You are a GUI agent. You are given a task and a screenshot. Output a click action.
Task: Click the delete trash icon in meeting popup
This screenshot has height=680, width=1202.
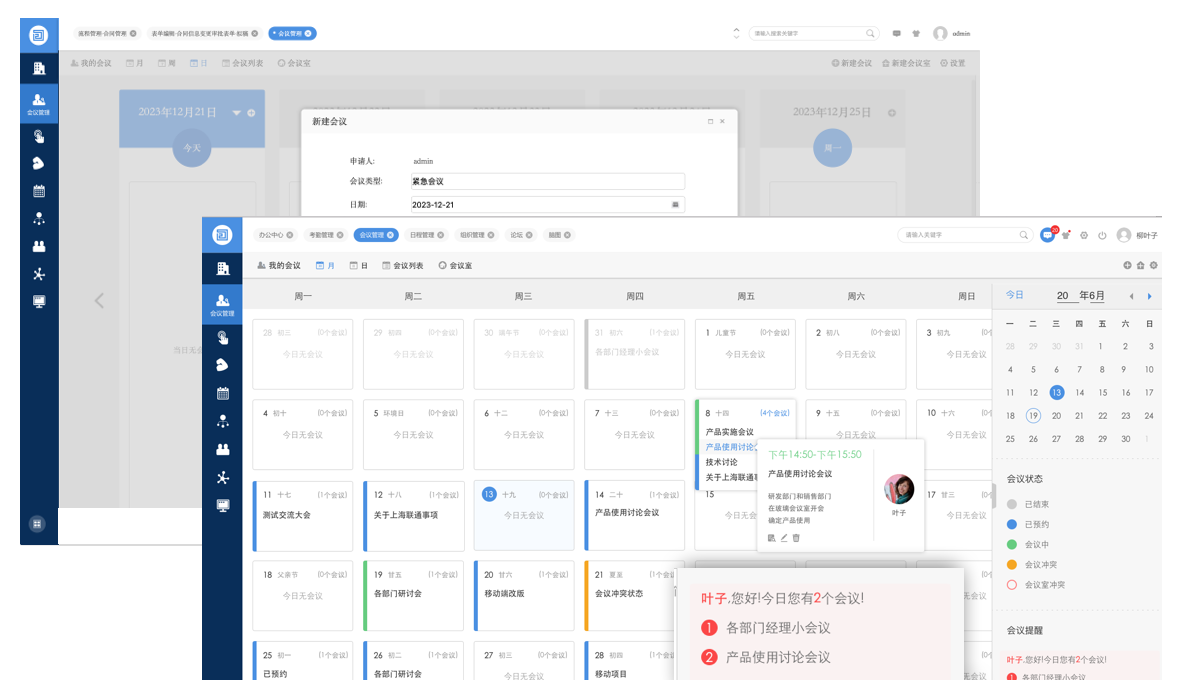coord(797,538)
